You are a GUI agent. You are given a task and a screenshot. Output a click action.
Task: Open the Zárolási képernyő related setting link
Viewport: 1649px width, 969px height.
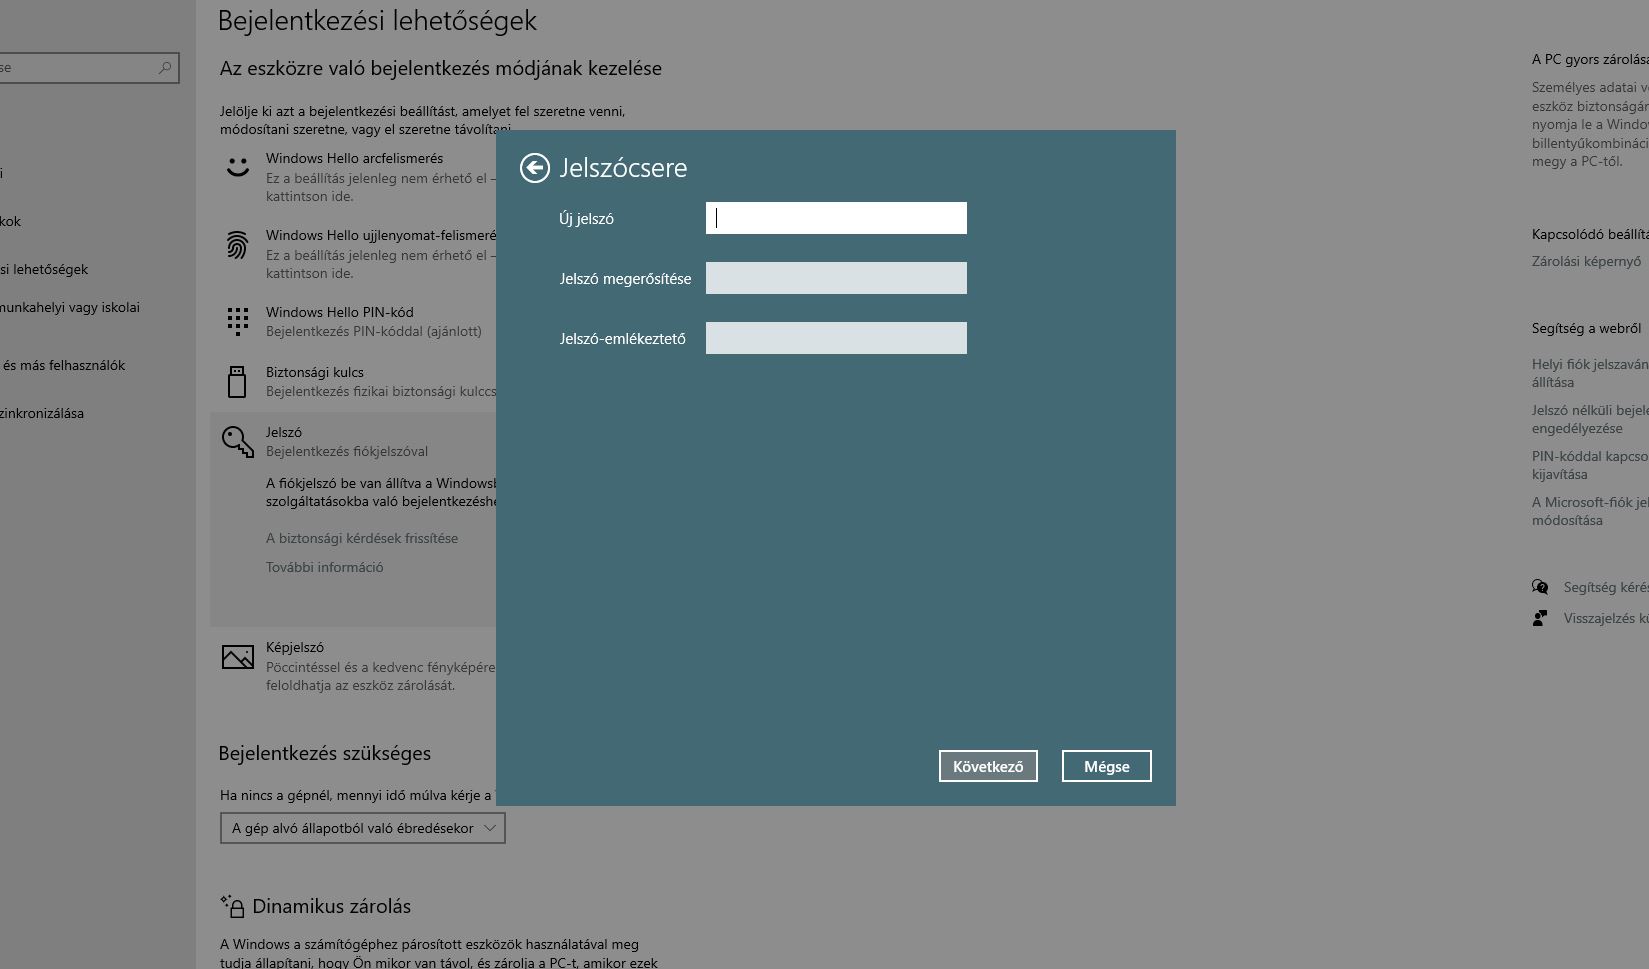coord(1586,261)
